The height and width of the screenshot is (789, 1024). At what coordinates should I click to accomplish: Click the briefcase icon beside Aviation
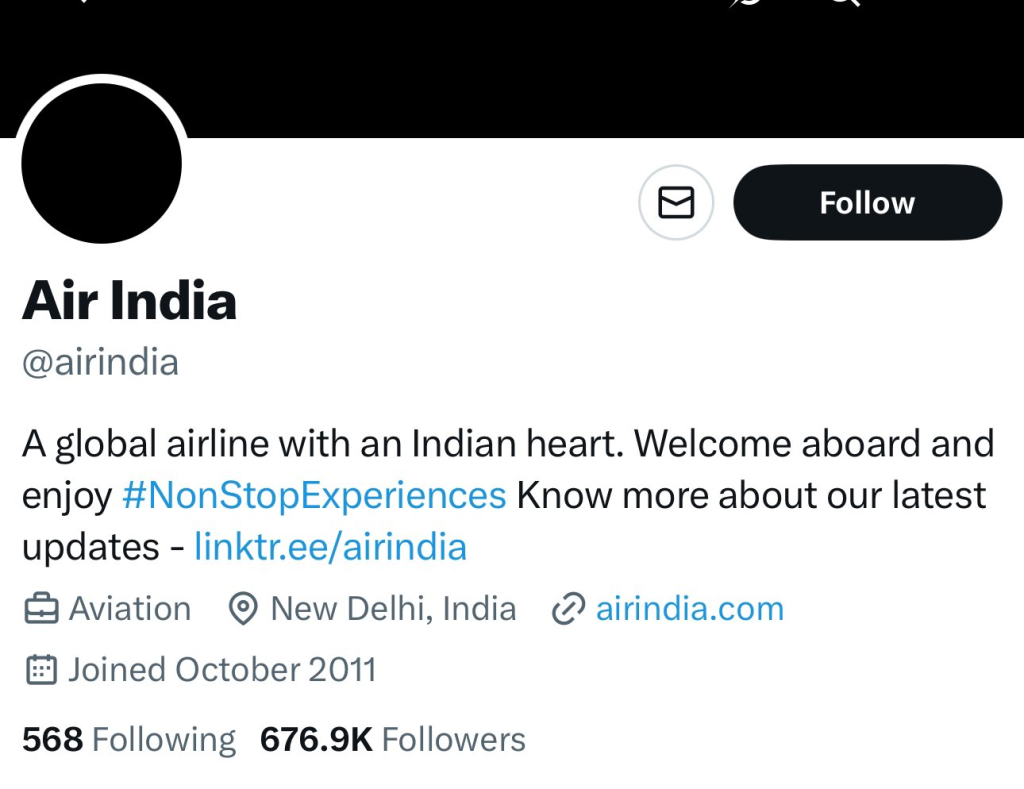pos(41,609)
